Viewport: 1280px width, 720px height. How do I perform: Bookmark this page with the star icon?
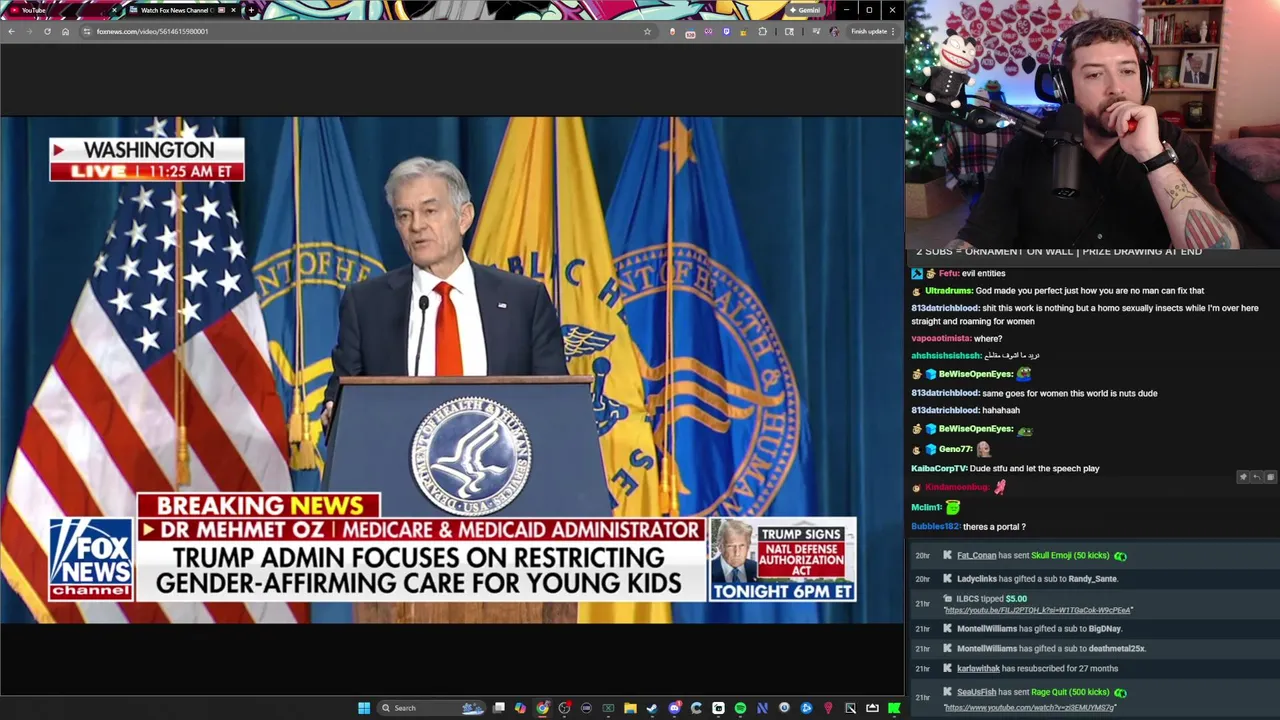click(647, 31)
